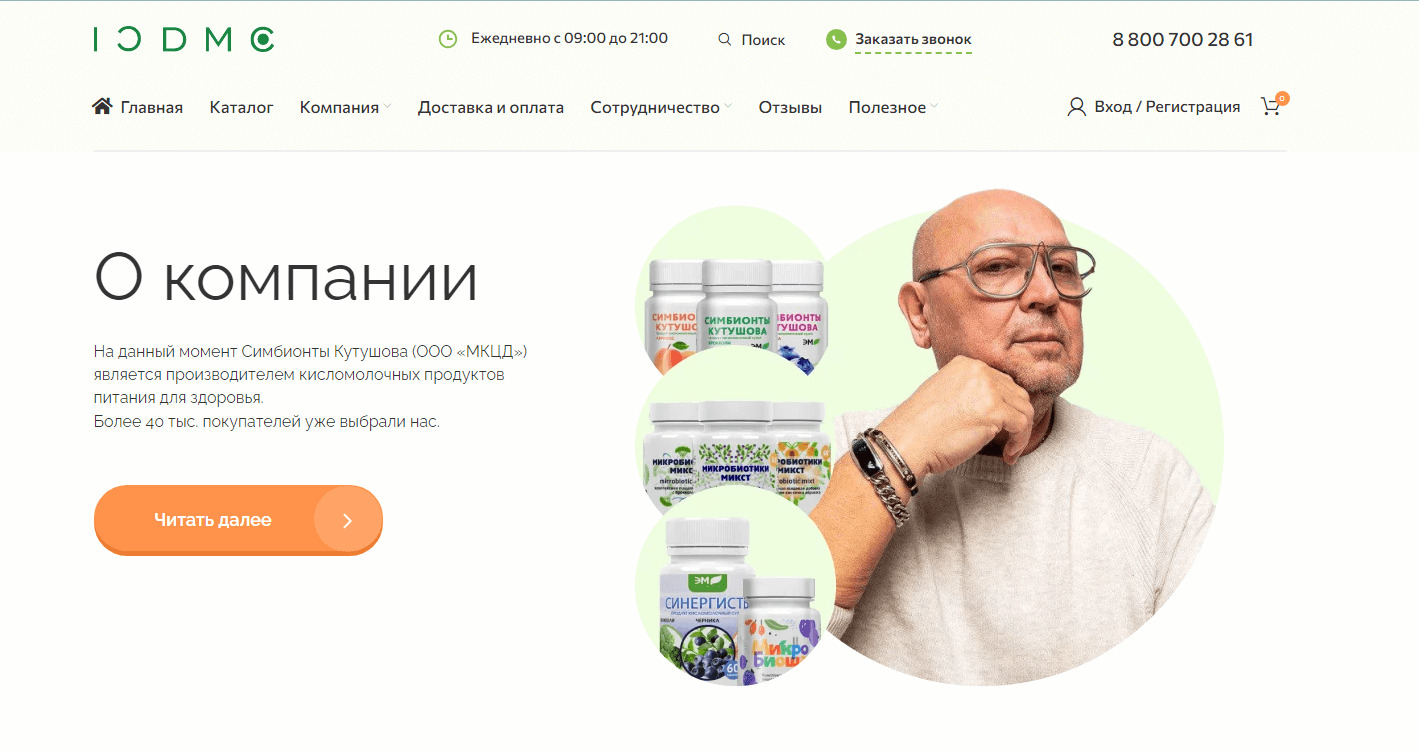
Task: Click the Заказать звонок link
Action: 913,40
